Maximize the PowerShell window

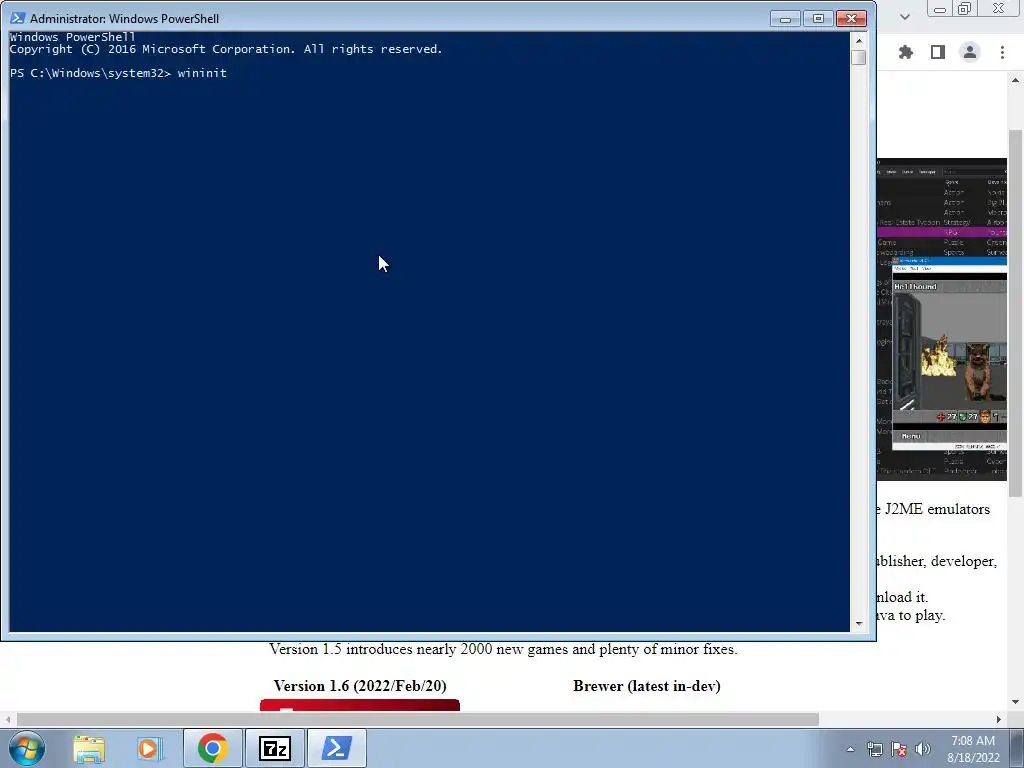click(818, 18)
